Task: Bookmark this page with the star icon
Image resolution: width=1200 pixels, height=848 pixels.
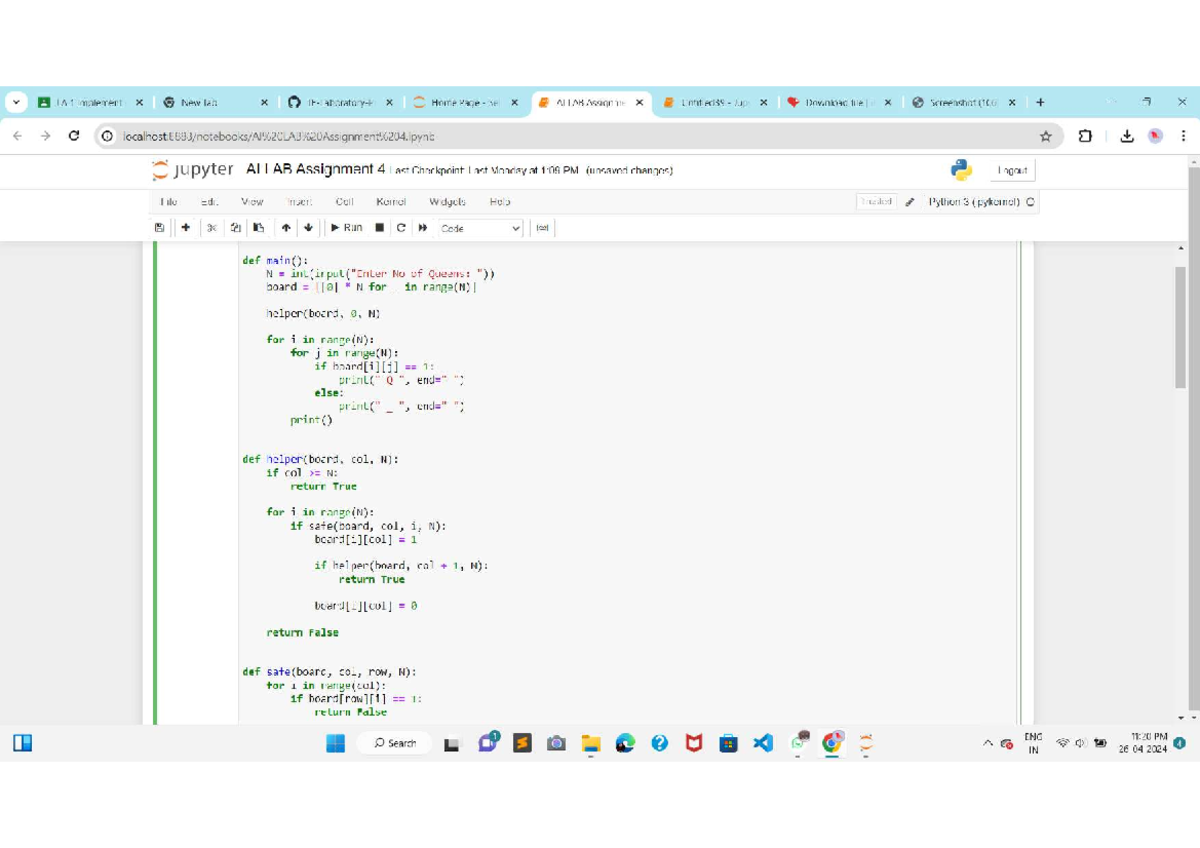Action: point(1046,136)
